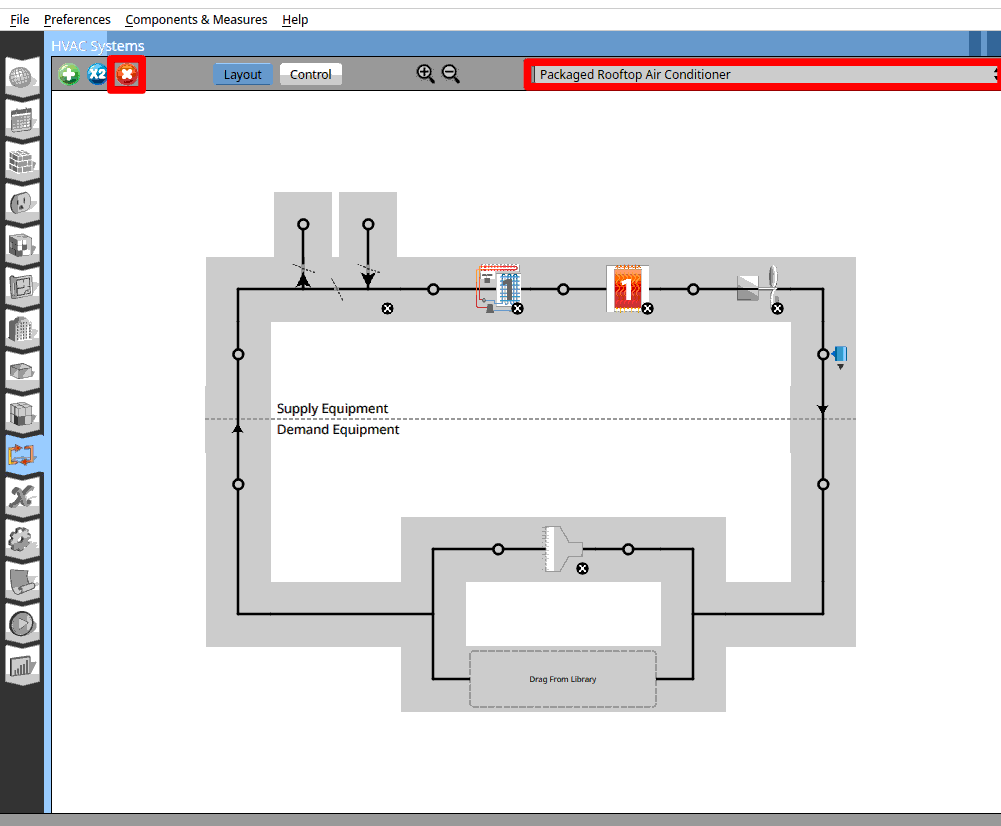
Task: Switch to Control view
Action: click(310, 75)
